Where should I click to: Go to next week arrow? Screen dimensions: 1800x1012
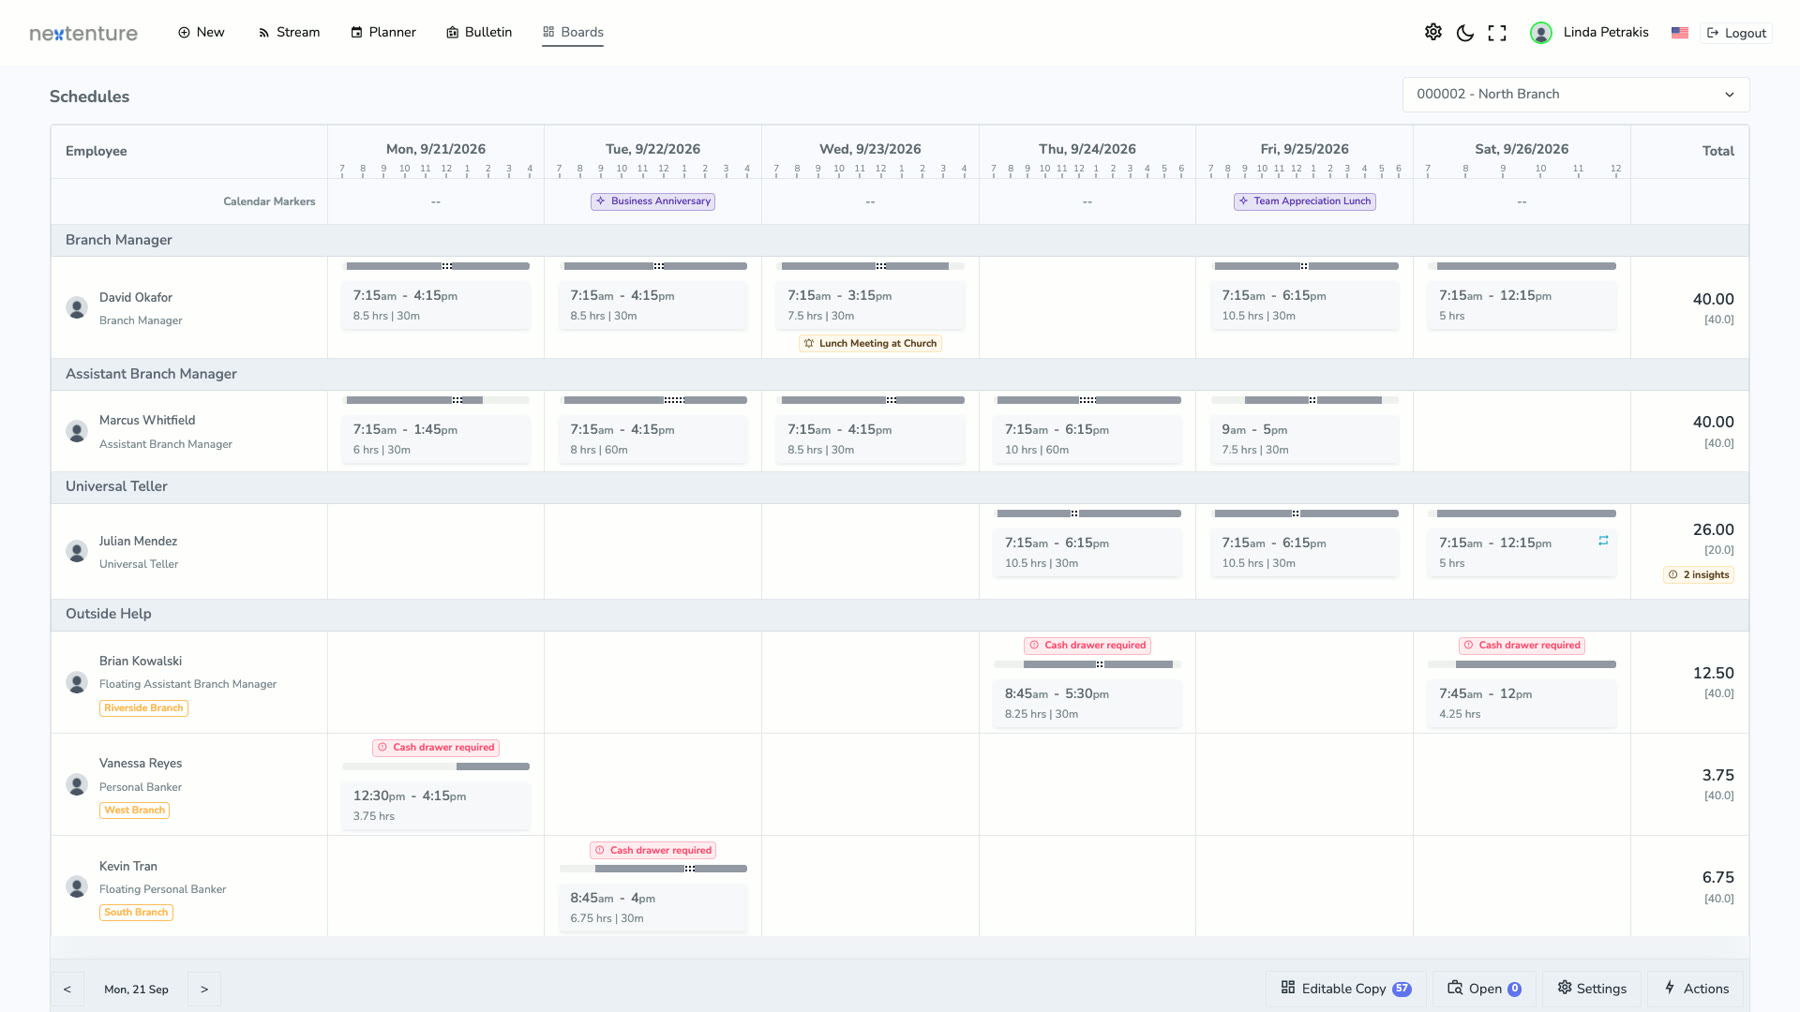click(204, 989)
